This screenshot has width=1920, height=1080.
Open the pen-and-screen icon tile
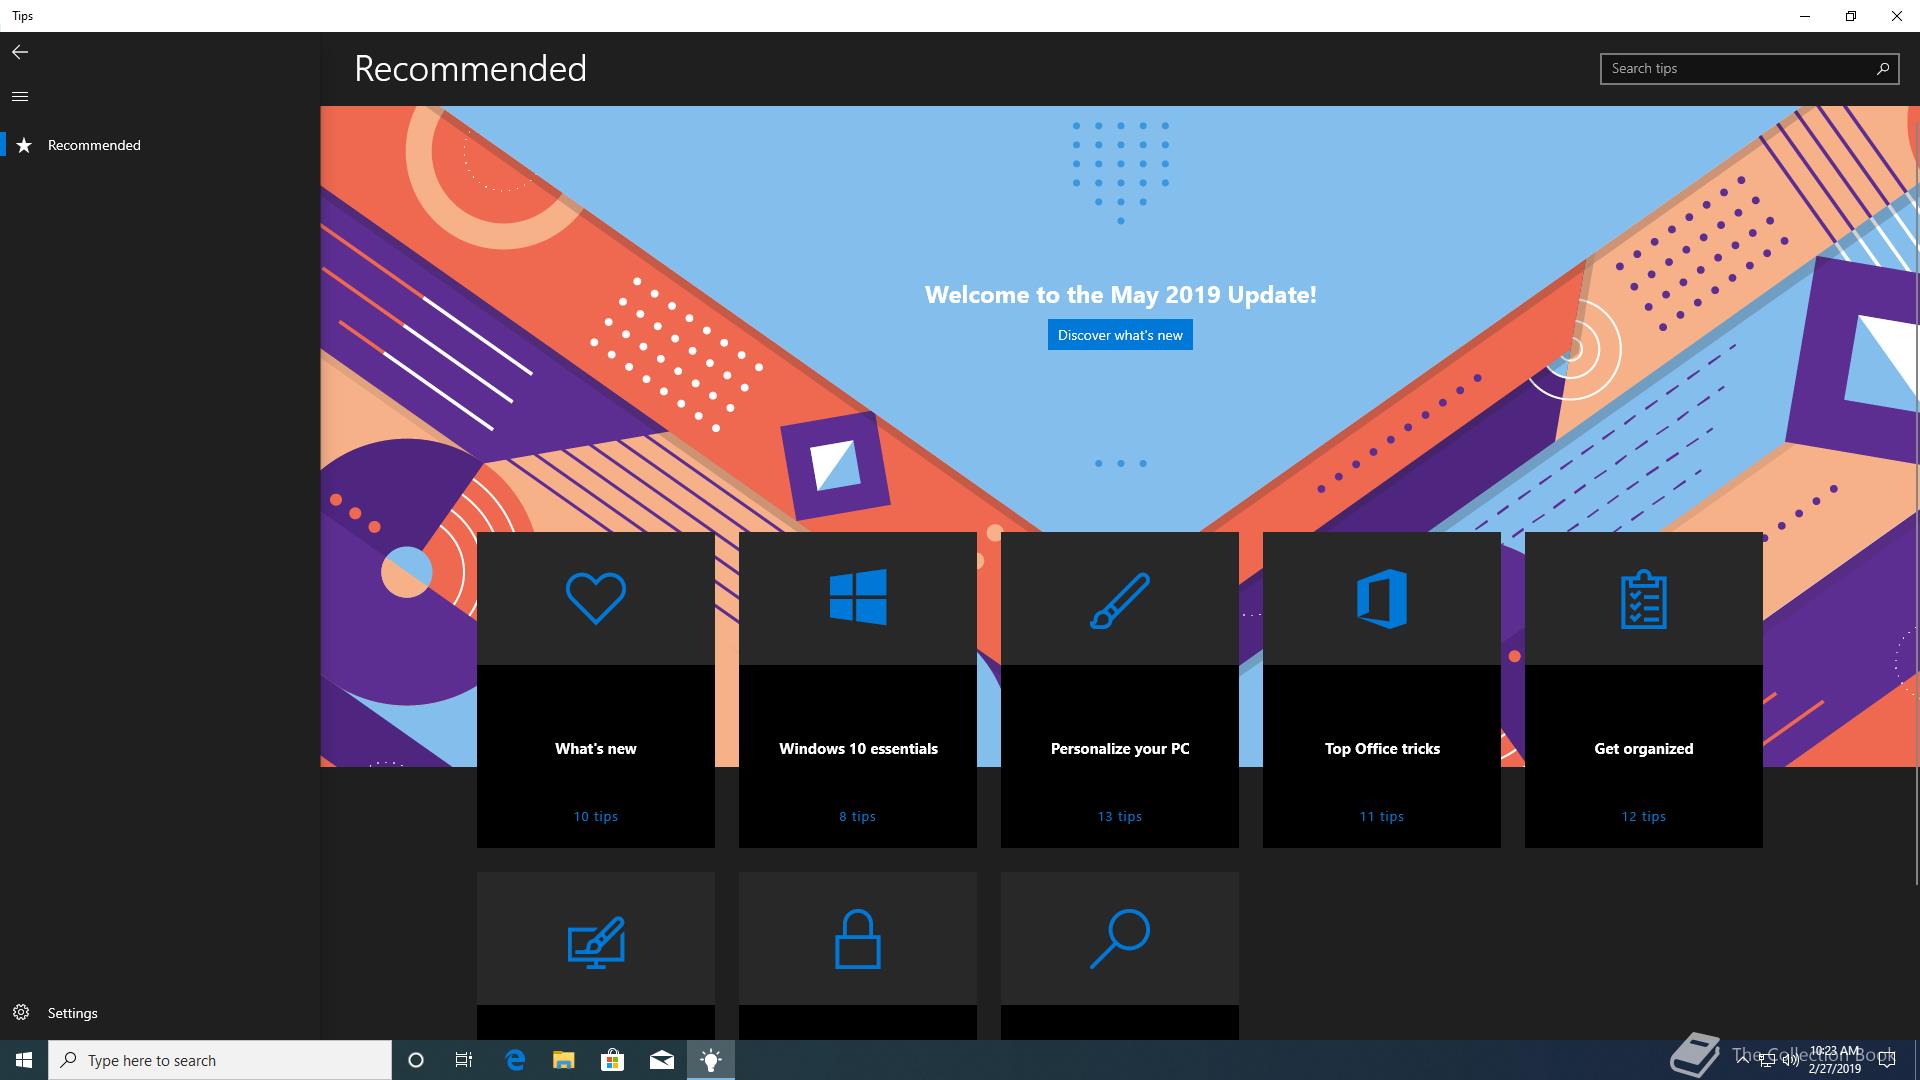pyautogui.click(x=596, y=942)
